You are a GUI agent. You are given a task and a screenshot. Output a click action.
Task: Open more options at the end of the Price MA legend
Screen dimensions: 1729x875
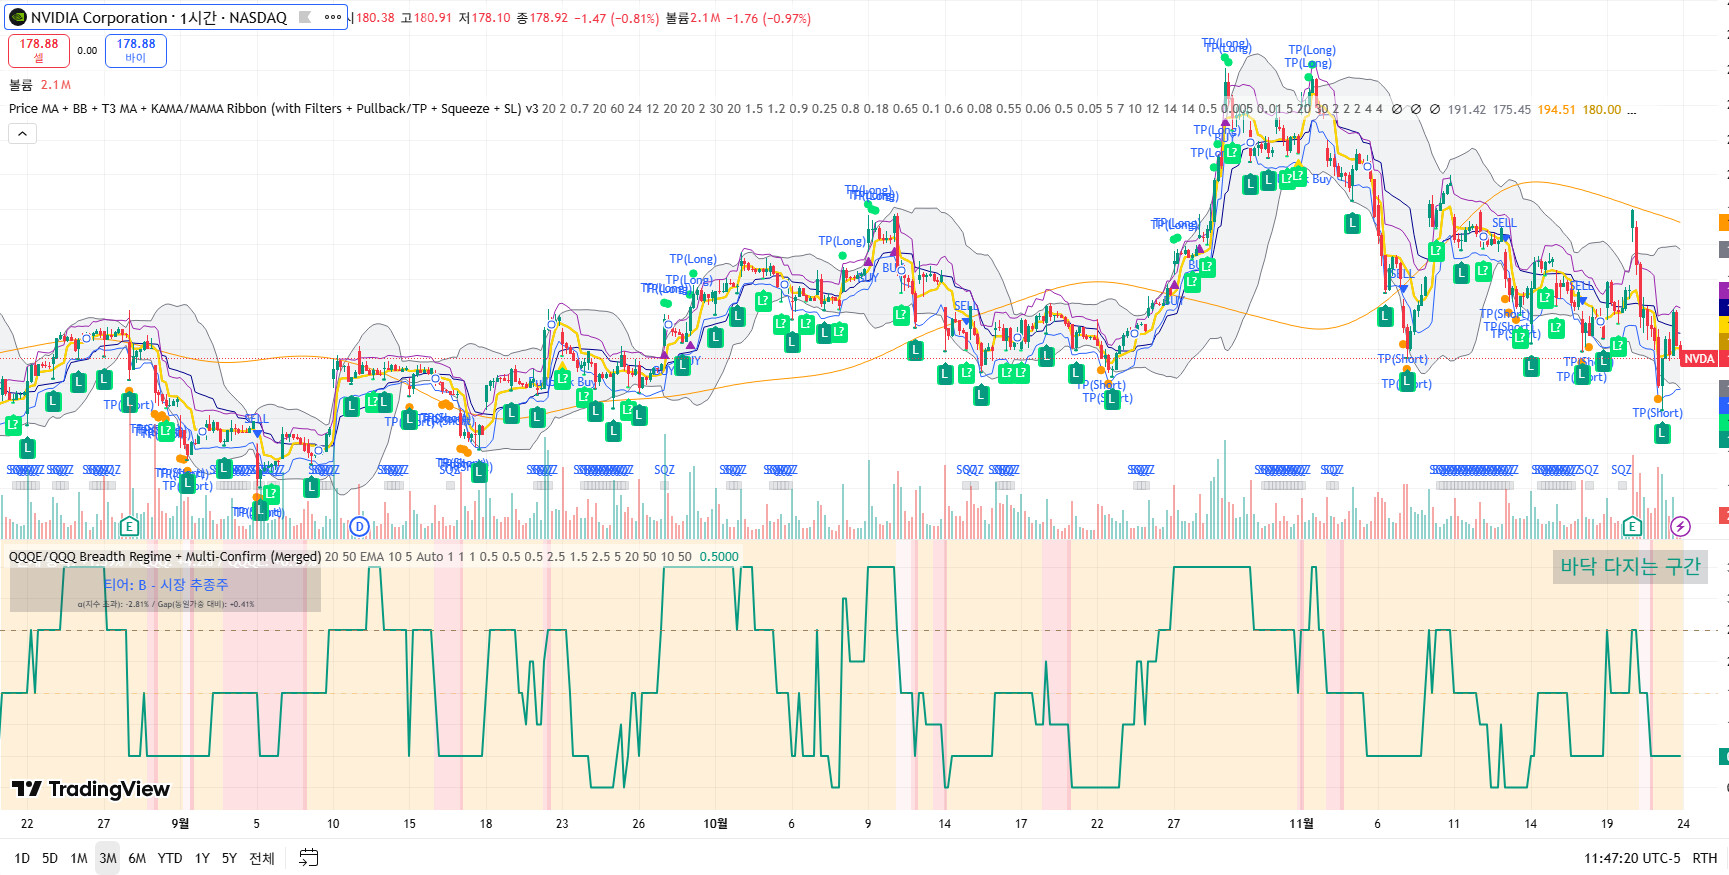pos(1632,110)
